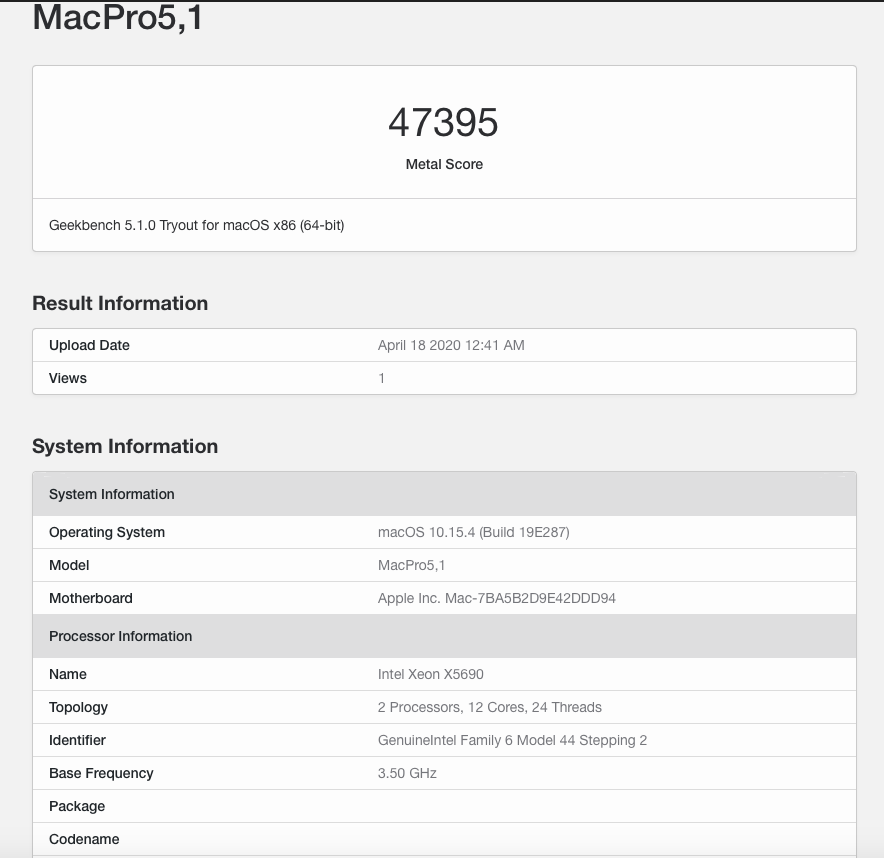
Task: Click the large System Information section heading
Action: click(125, 446)
